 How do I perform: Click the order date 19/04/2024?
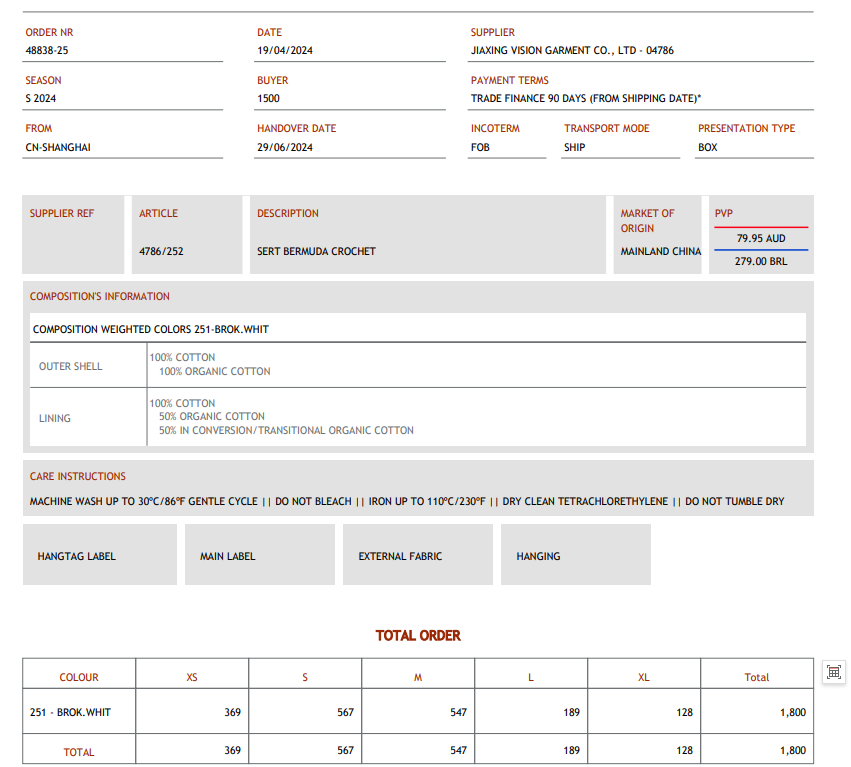(x=285, y=50)
